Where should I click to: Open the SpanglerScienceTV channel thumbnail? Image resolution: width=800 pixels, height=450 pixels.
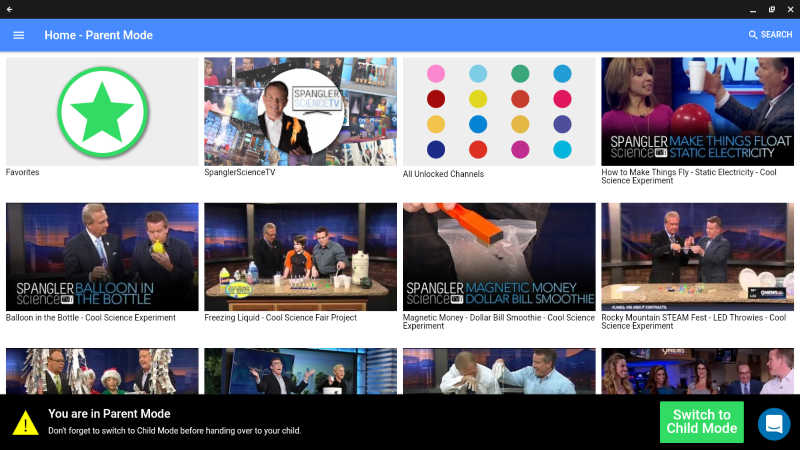[x=301, y=111]
